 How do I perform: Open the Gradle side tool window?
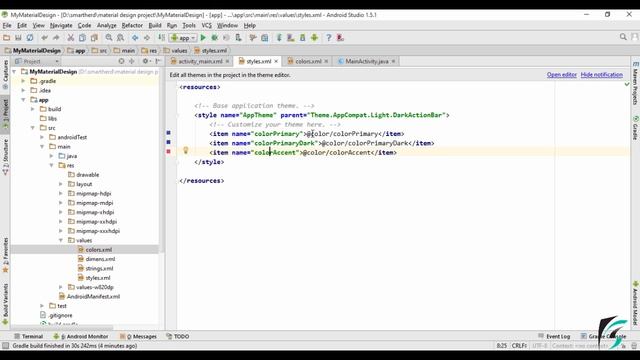coord(636,128)
